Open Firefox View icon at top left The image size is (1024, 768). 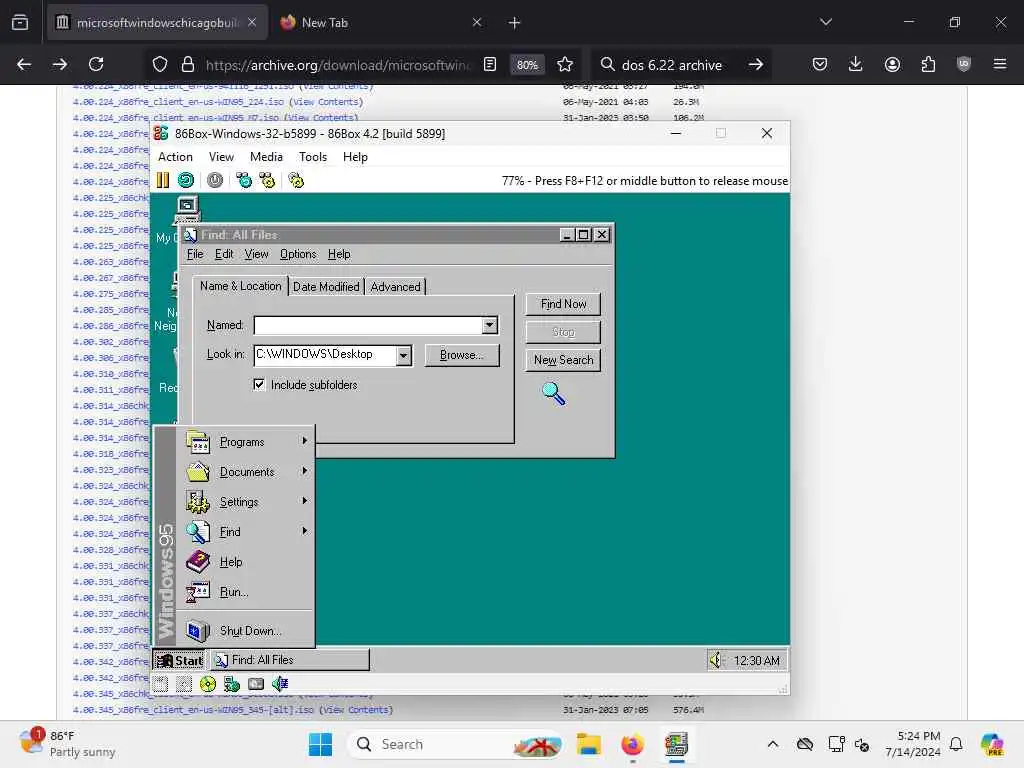pos(20,23)
